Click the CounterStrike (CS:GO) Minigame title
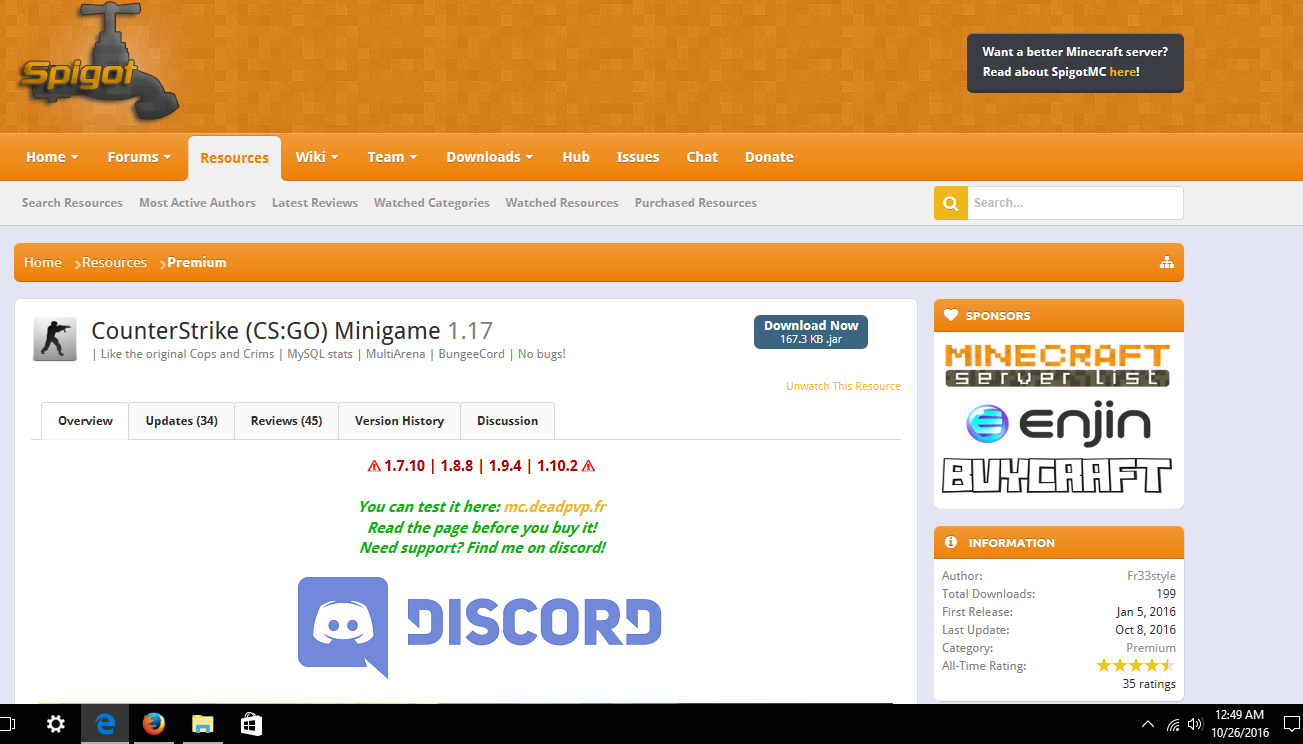 (266, 331)
